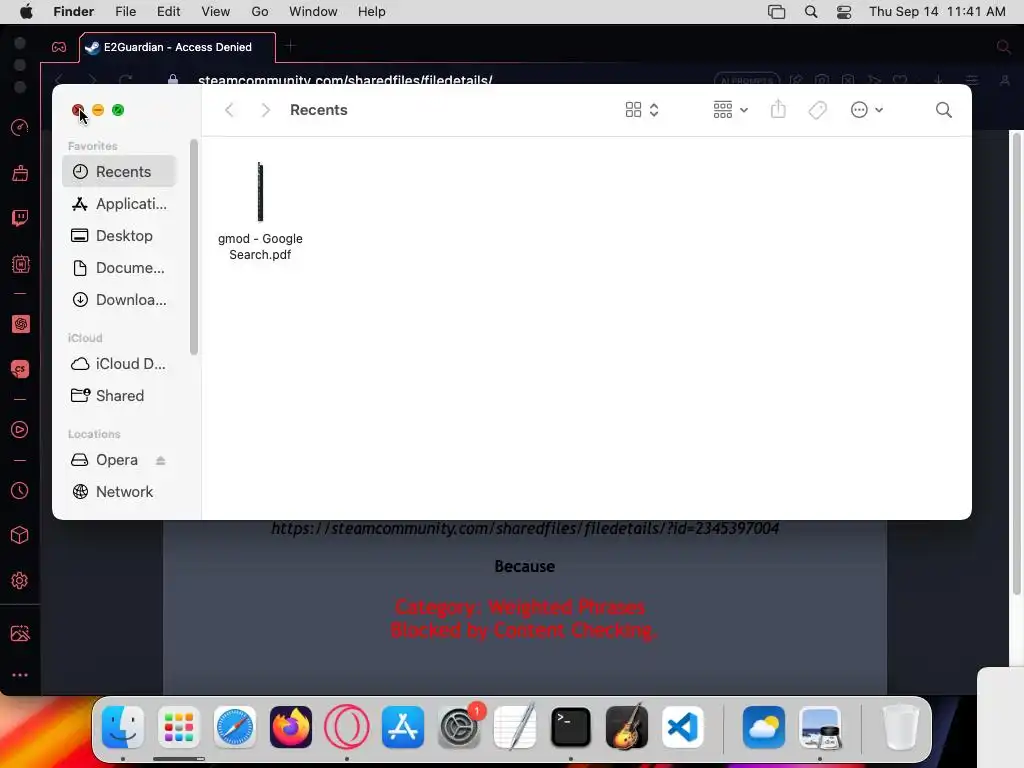Open Shared folder in sidebar

120,396
